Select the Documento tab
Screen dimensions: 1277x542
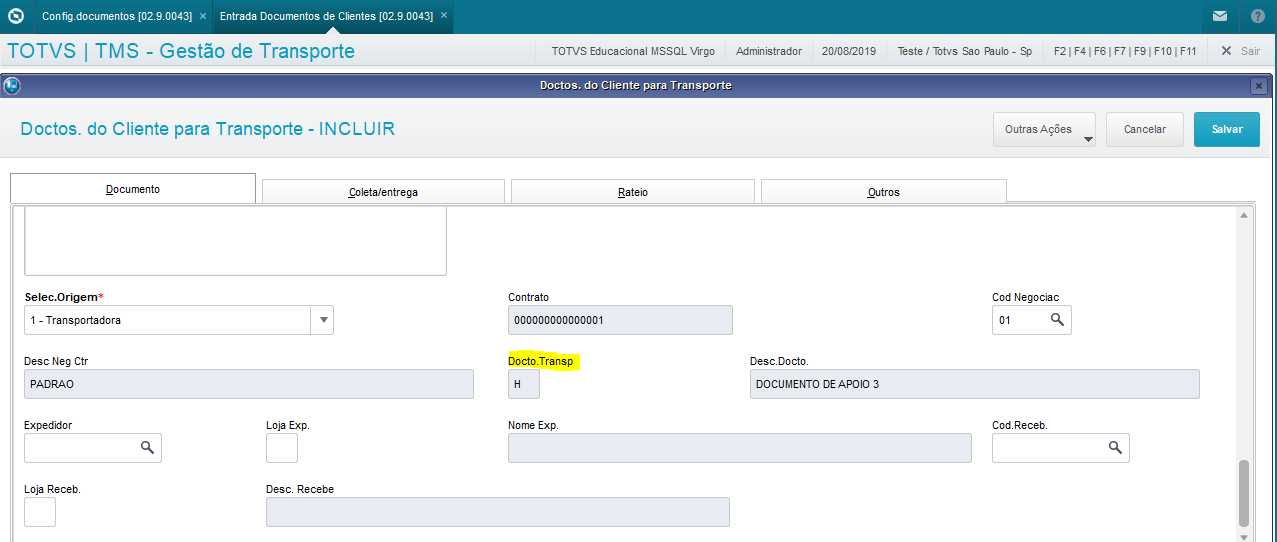[133, 189]
